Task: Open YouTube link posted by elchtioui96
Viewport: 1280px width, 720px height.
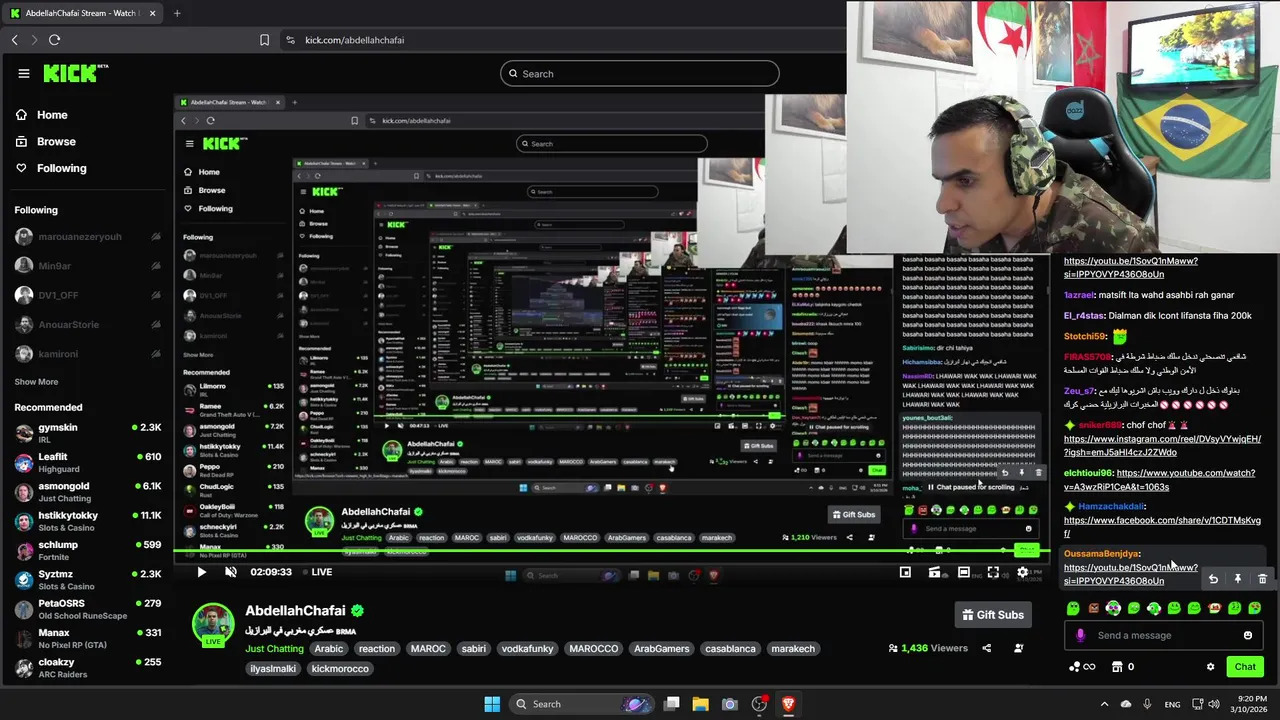Action: 1159,480
